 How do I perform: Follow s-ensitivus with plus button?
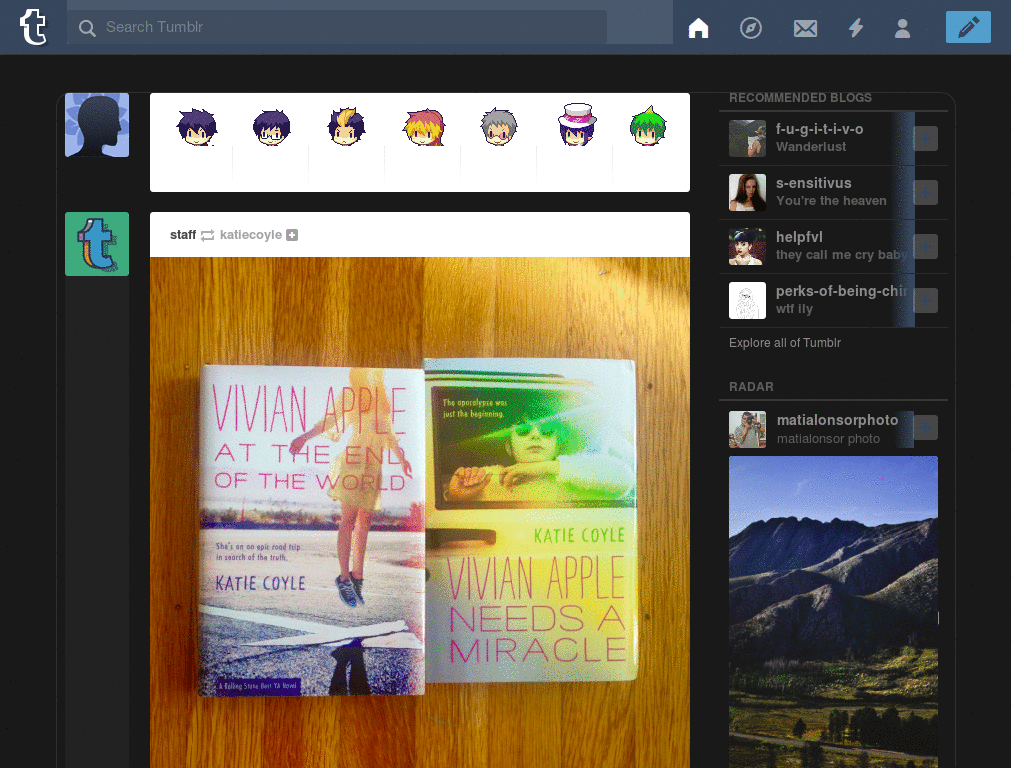click(925, 193)
